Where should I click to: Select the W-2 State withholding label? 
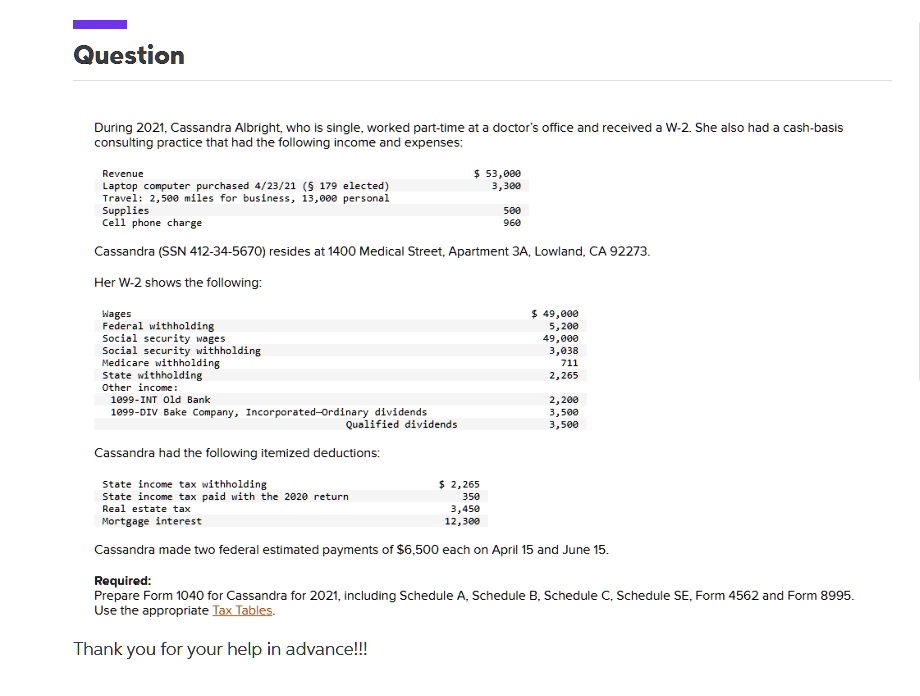pyautogui.click(x=152, y=376)
